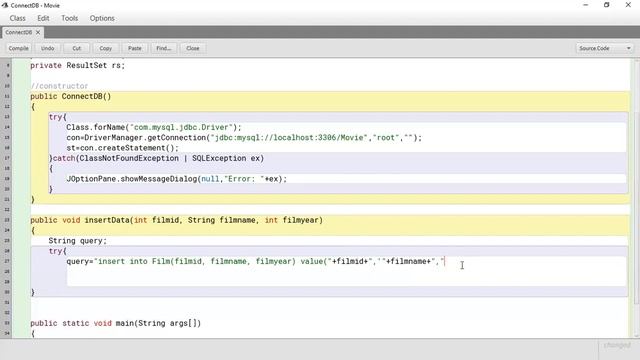
Task: Close the ConnectDB tab with X
Action: pos(38,32)
